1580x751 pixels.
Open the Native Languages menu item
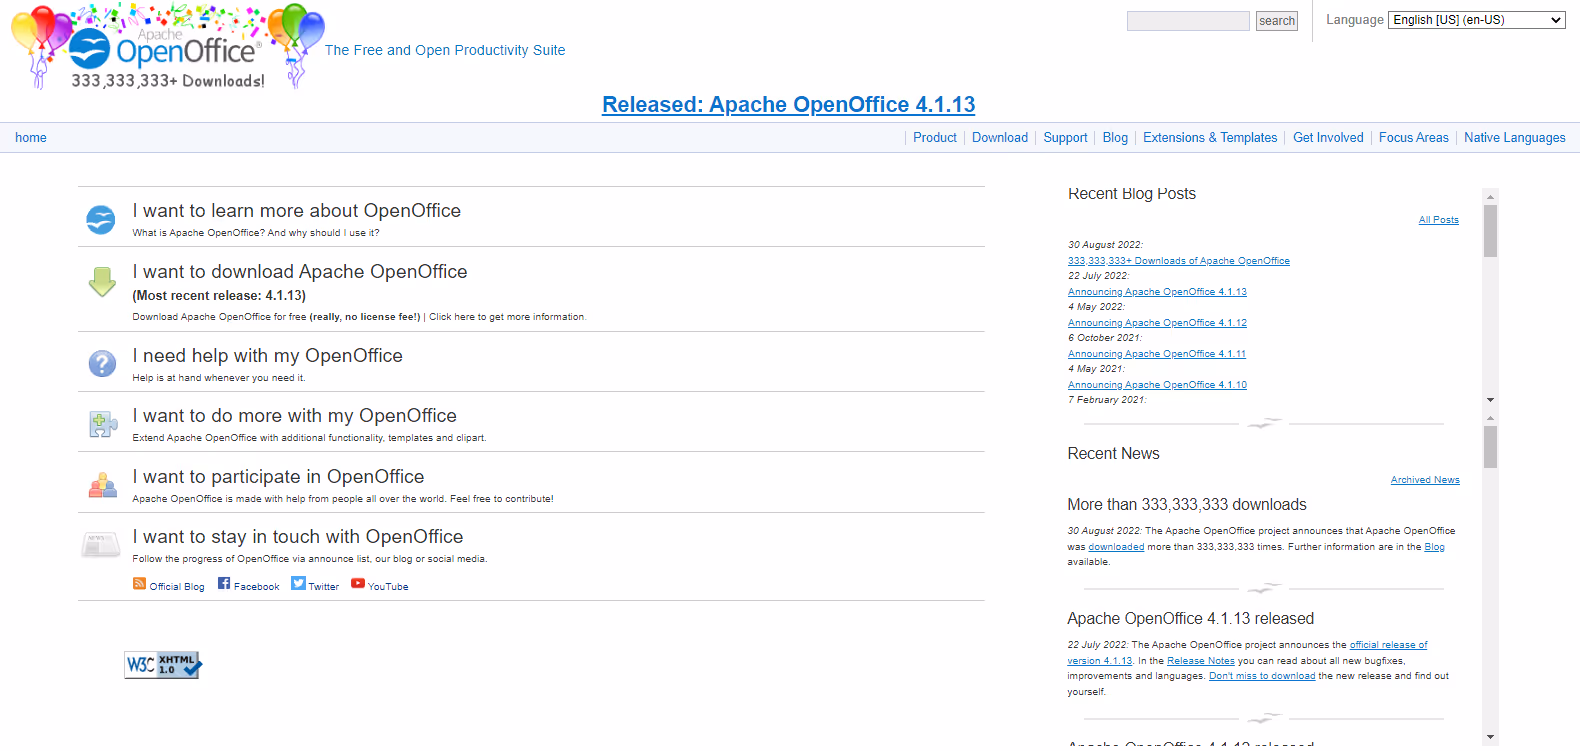[x=1515, y=138]
